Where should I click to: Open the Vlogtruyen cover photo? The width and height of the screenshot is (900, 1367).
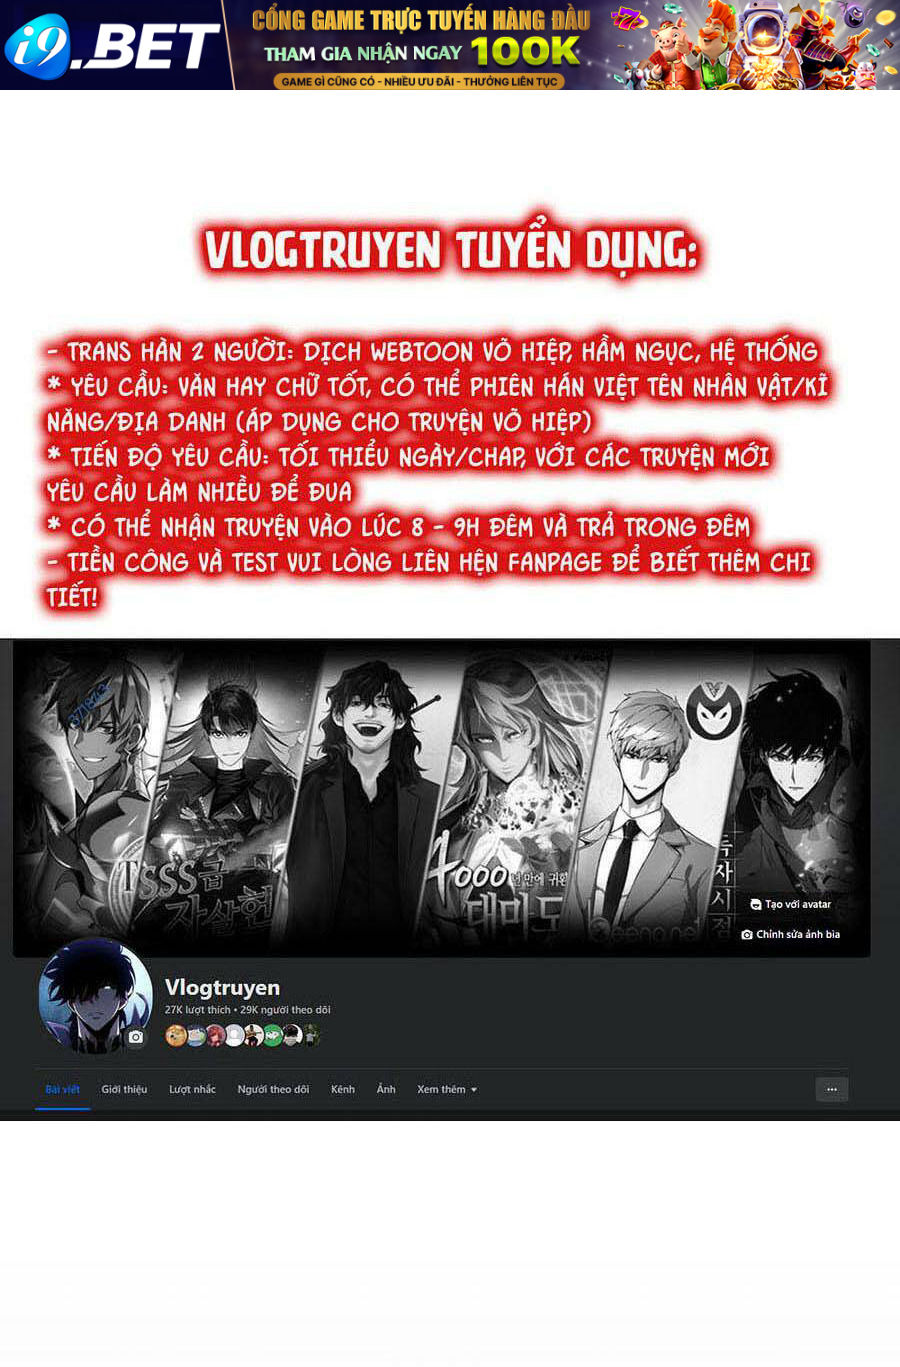(x=441, y=798)
